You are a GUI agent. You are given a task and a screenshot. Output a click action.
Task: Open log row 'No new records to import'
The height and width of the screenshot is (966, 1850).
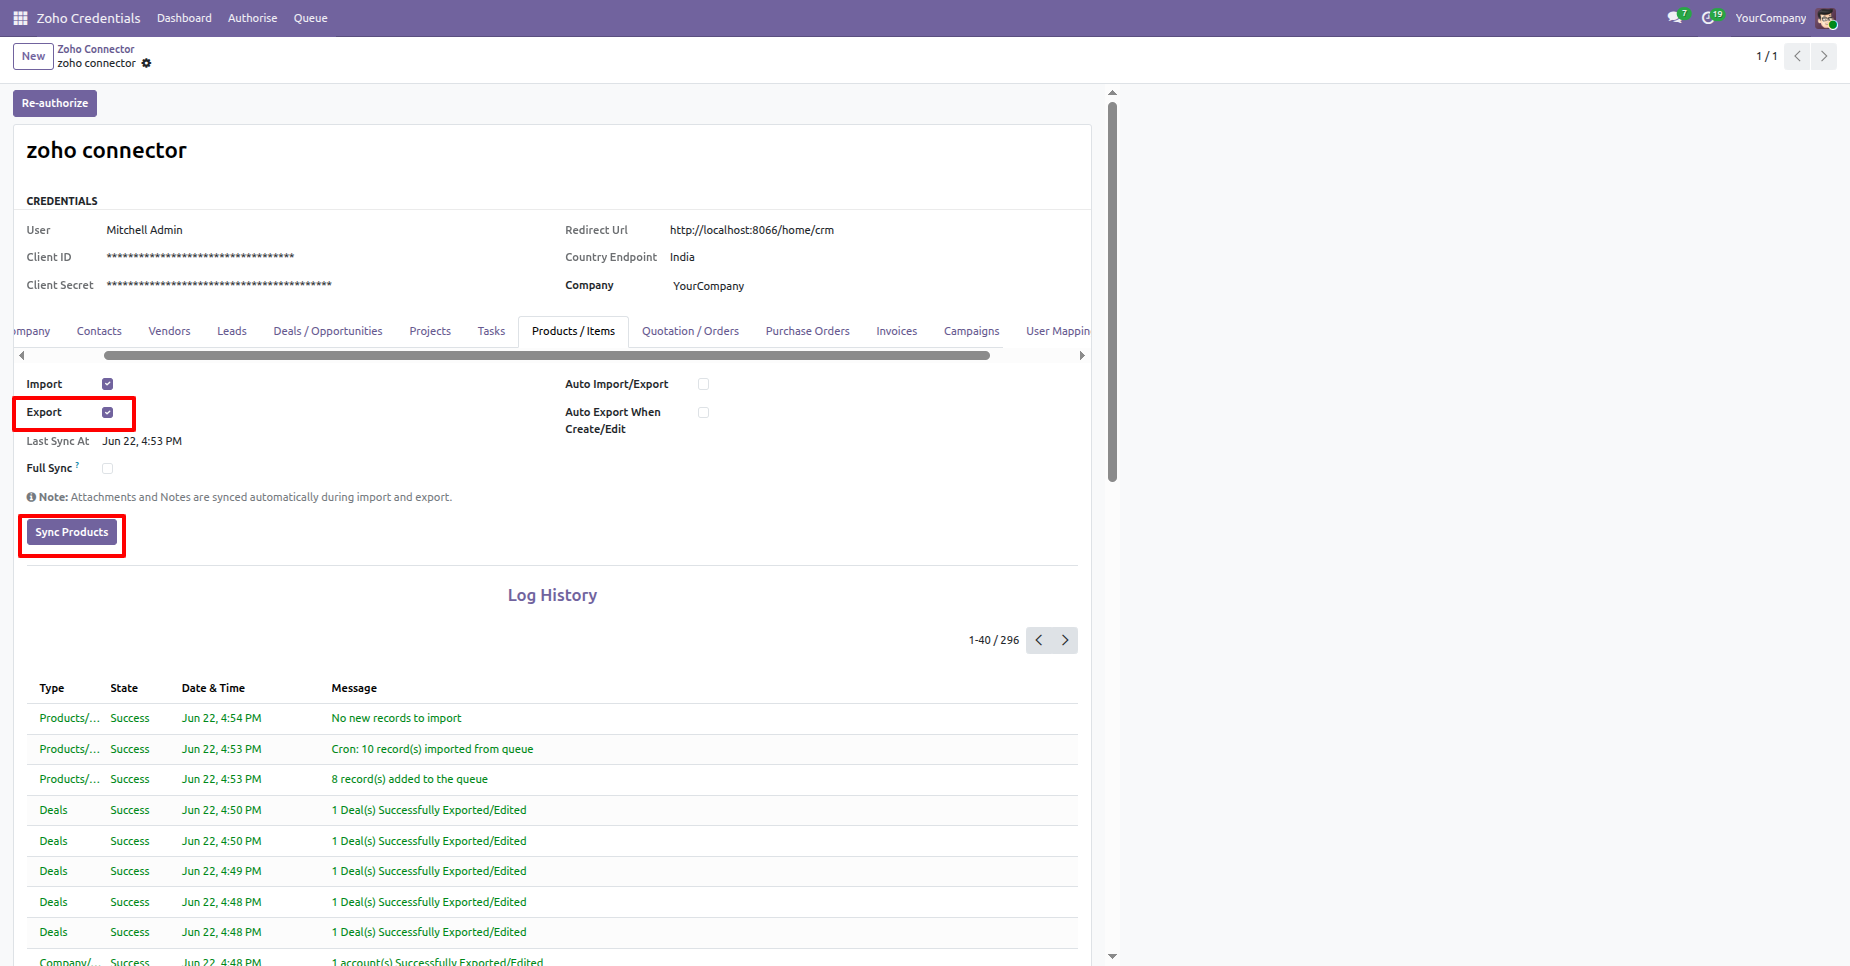[x=552, y=719]
